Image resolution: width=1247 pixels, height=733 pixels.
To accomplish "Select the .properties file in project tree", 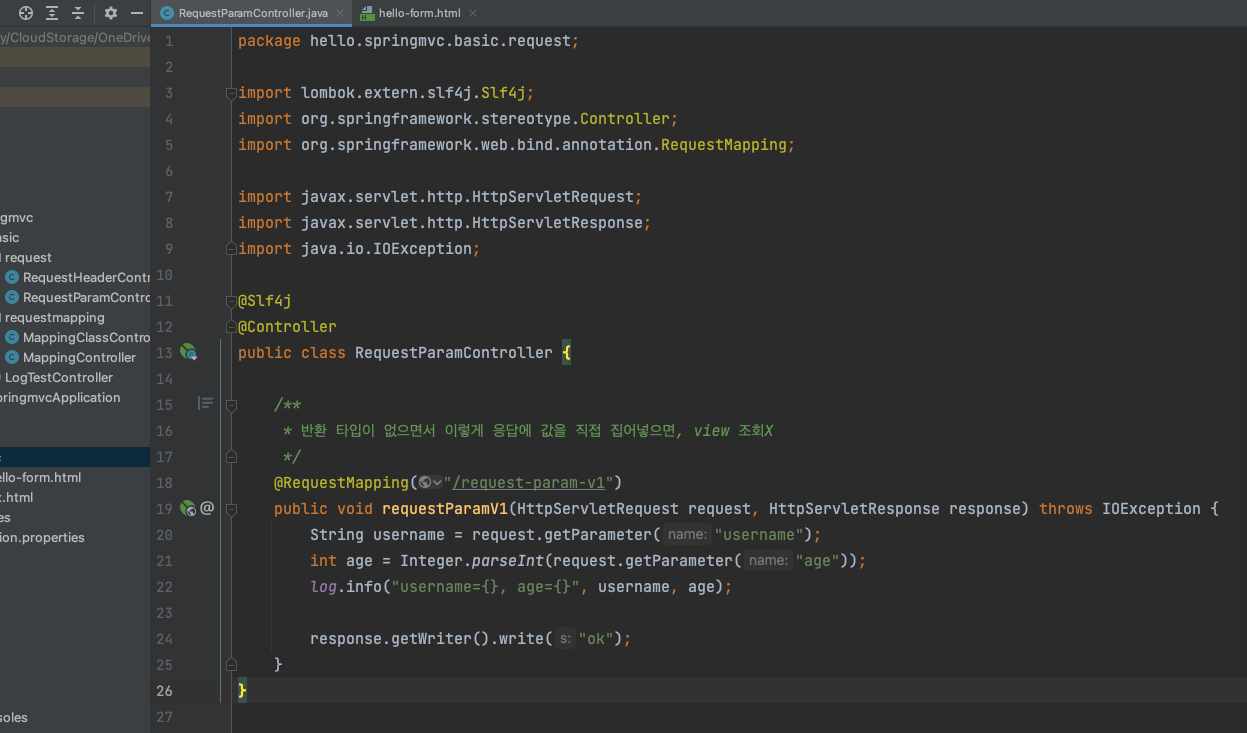I will [42, 537].
